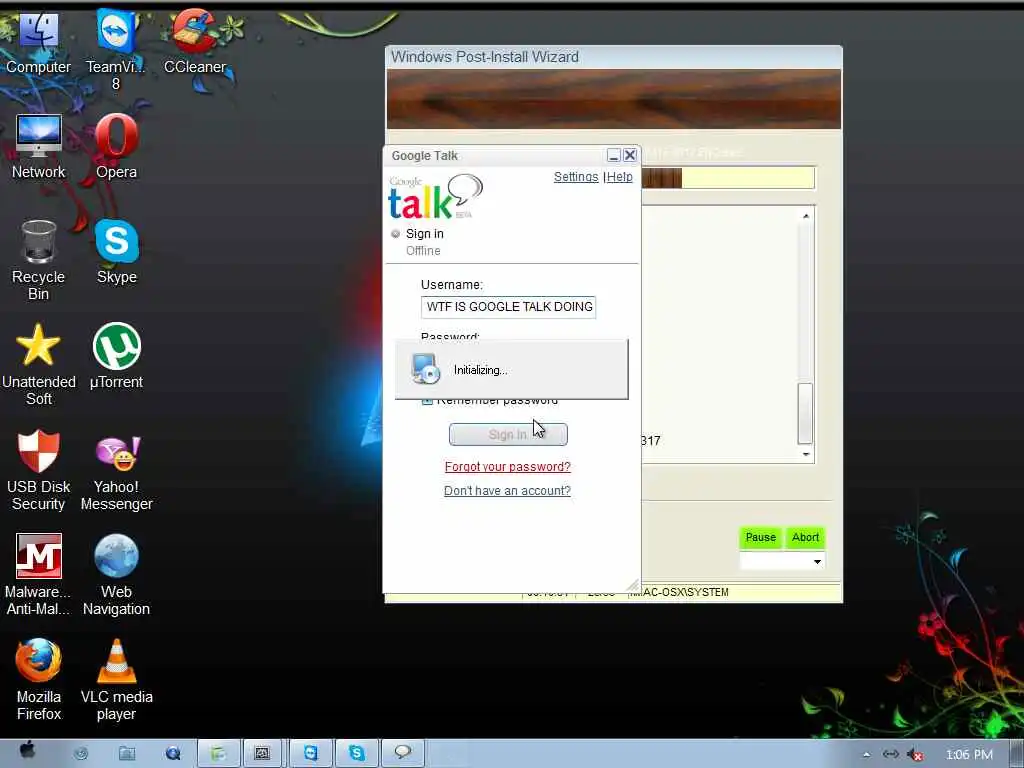Launch VLC media player shortcut
Viewport: 1024px width, 768px height.
tap(116, 680)
